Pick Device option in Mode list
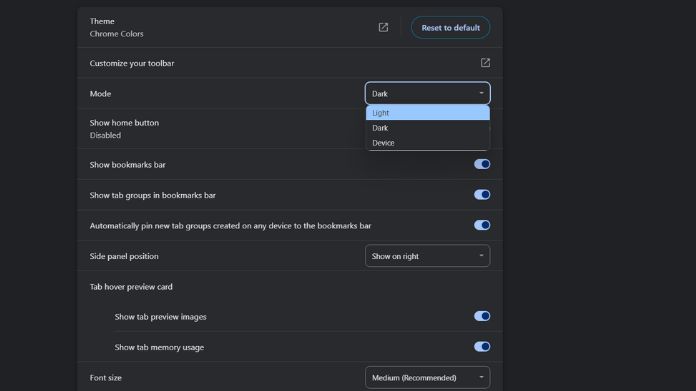 pos(427,143)
